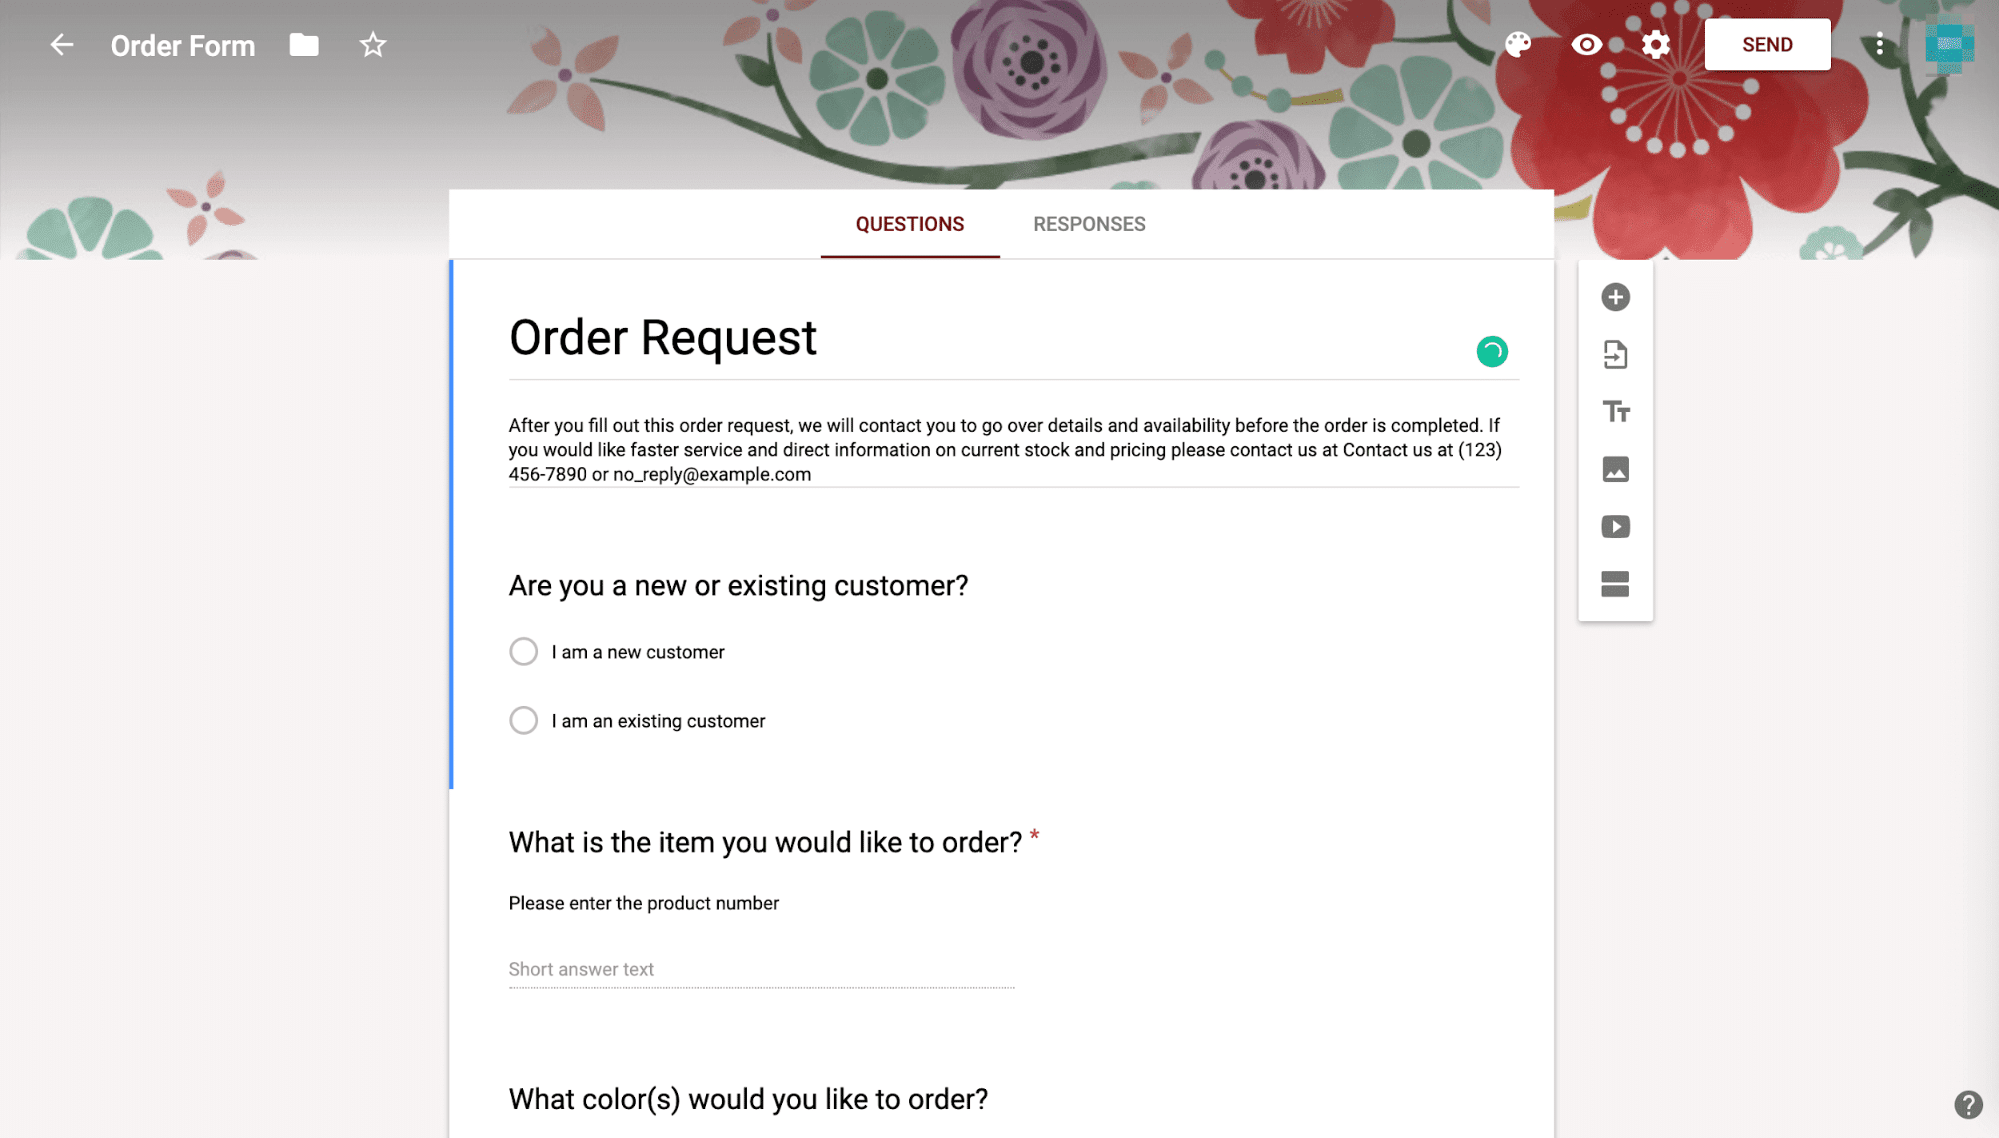Open the more options menu
Image resolution: width=1999 pixels, height=1138 pixels.
point(1878,44)
